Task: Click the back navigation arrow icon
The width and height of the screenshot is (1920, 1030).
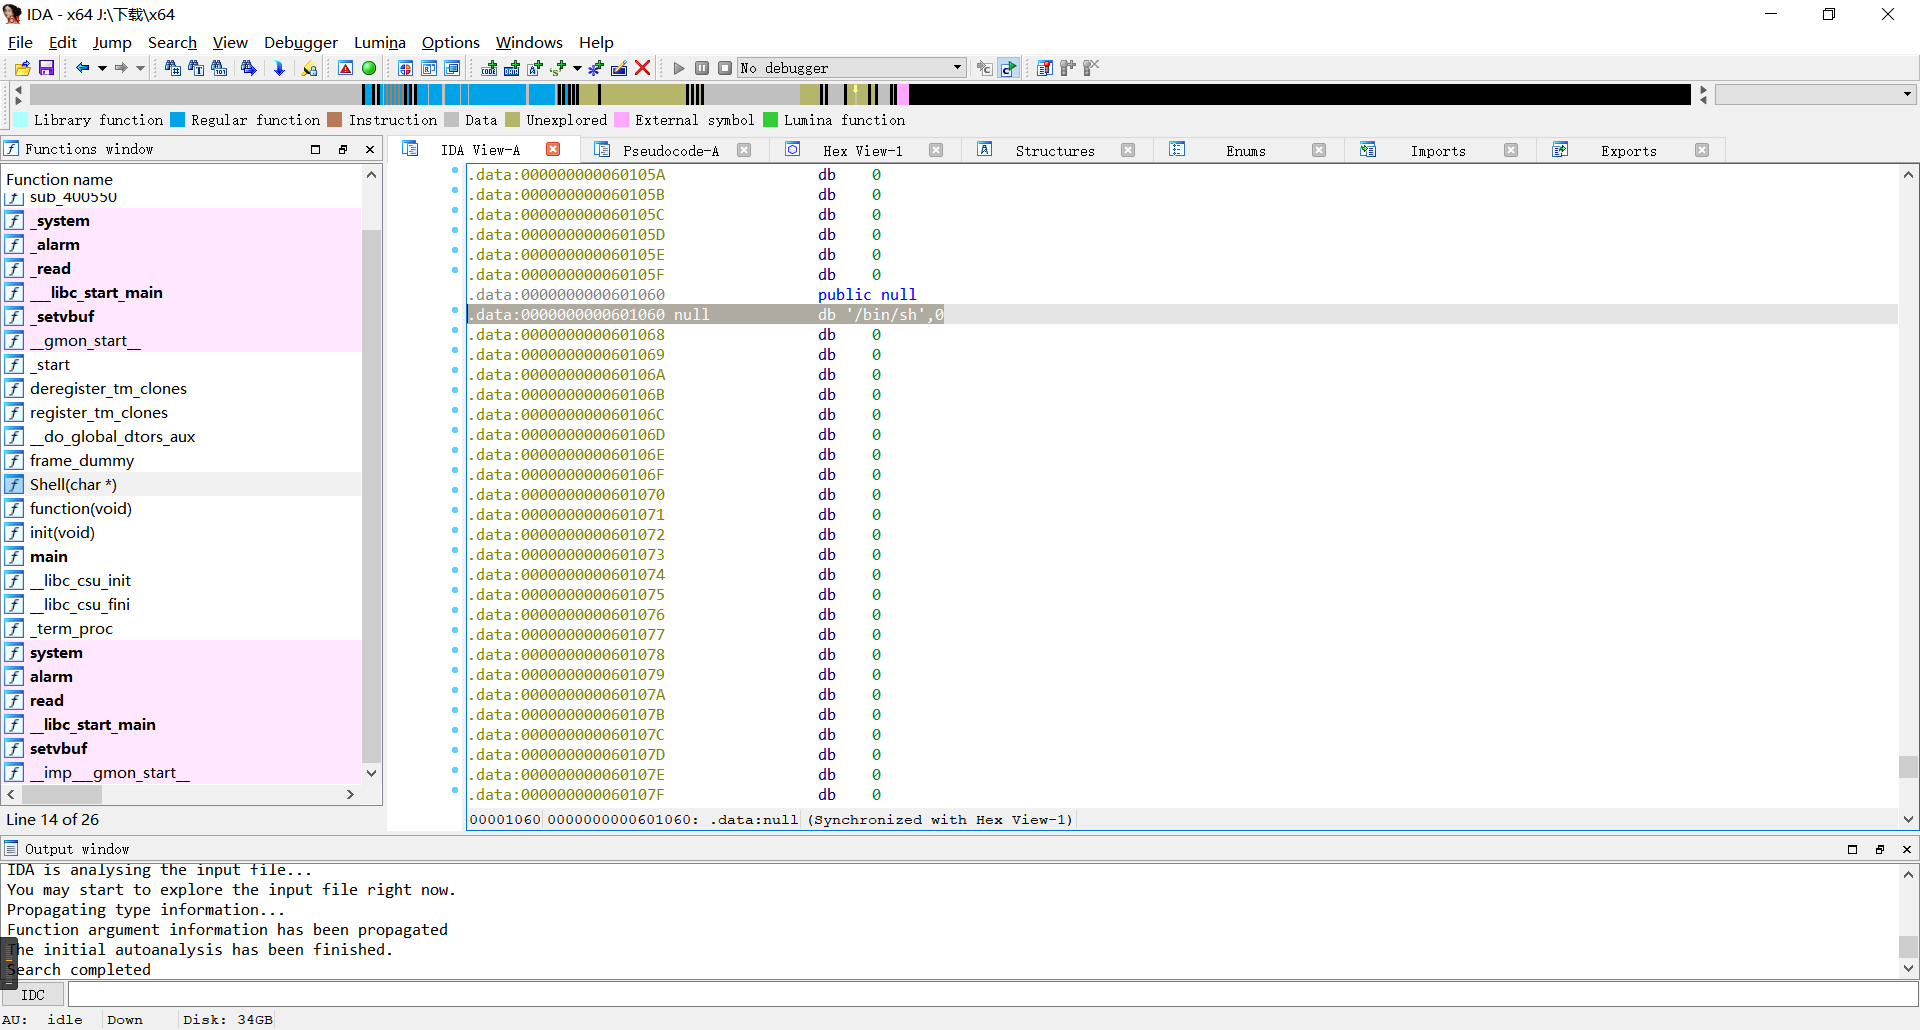Action: [x=82, y=68]
